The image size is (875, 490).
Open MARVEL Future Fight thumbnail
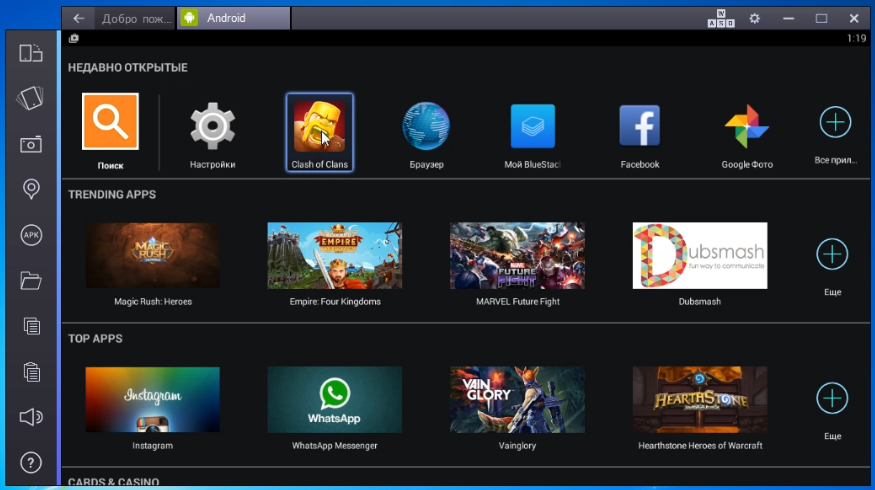[517, 256]
